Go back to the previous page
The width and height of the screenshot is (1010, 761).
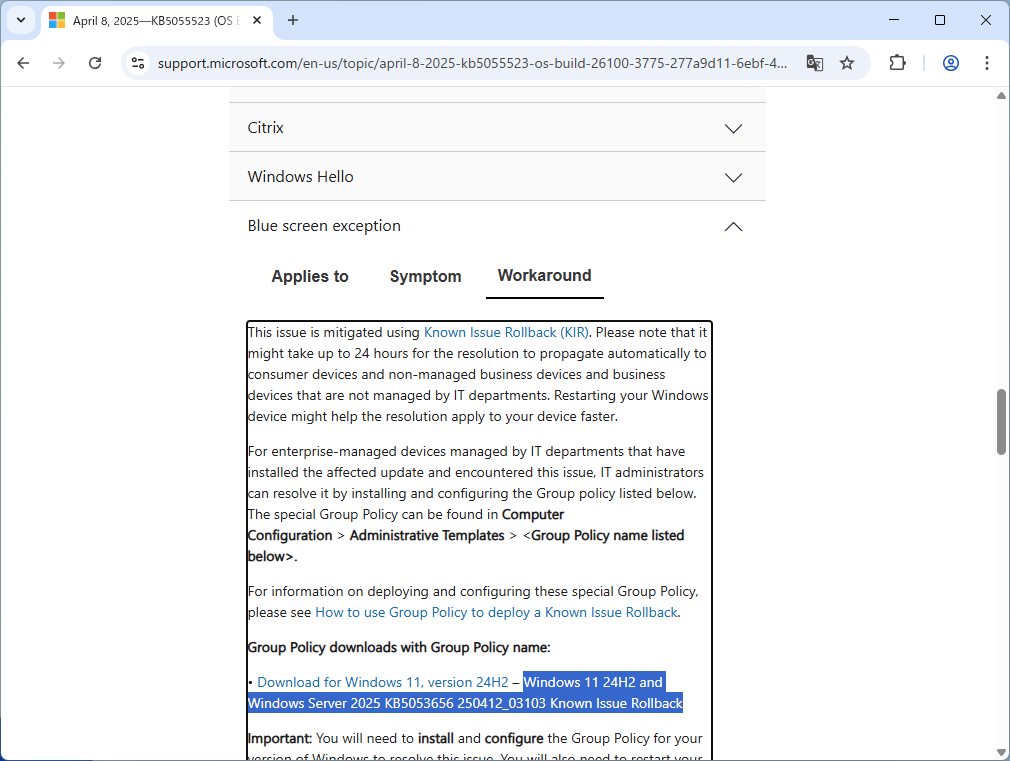(23, 62)
